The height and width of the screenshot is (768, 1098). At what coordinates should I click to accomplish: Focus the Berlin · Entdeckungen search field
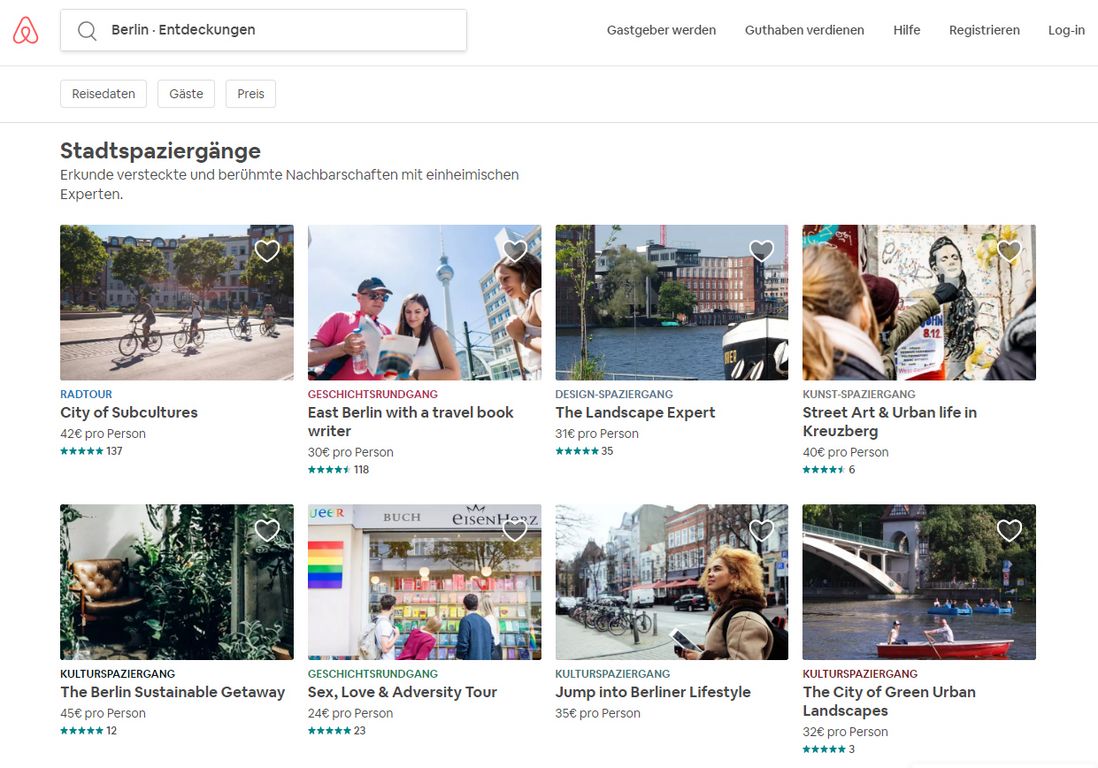(280, 30)
